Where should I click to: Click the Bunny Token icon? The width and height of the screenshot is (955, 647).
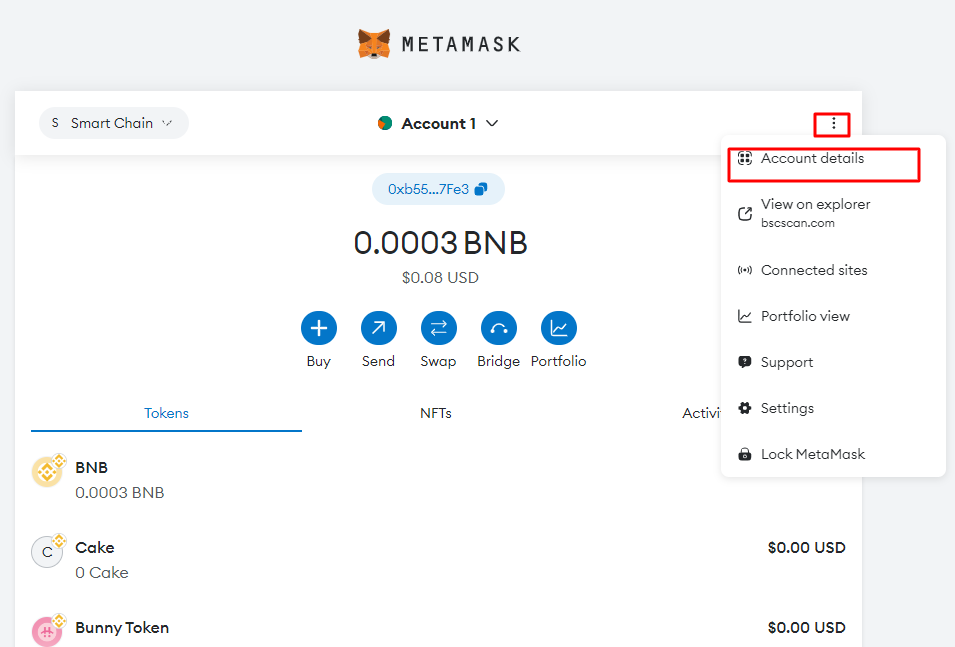(48, 631)
